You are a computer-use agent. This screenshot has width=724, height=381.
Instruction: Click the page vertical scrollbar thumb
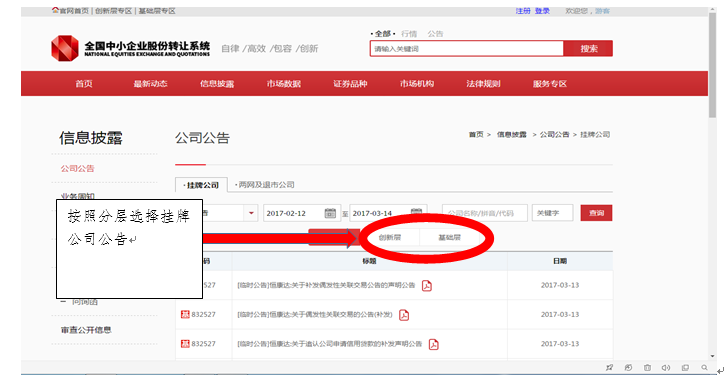pos(712,65)
